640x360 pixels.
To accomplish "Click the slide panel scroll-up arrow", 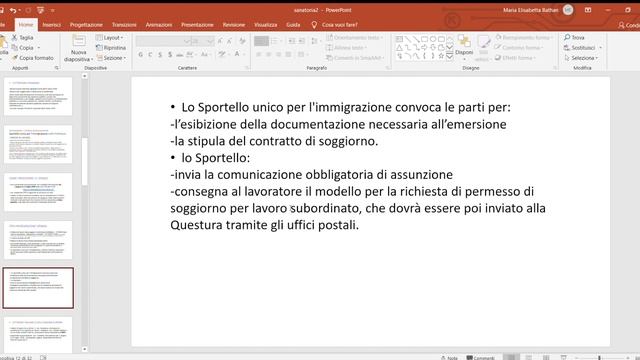I will 84,76.
